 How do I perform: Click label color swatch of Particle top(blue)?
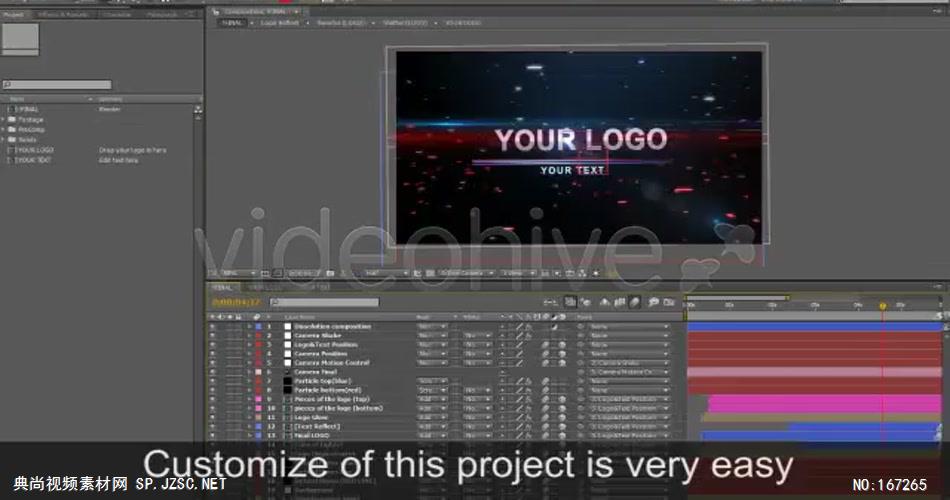257,381
